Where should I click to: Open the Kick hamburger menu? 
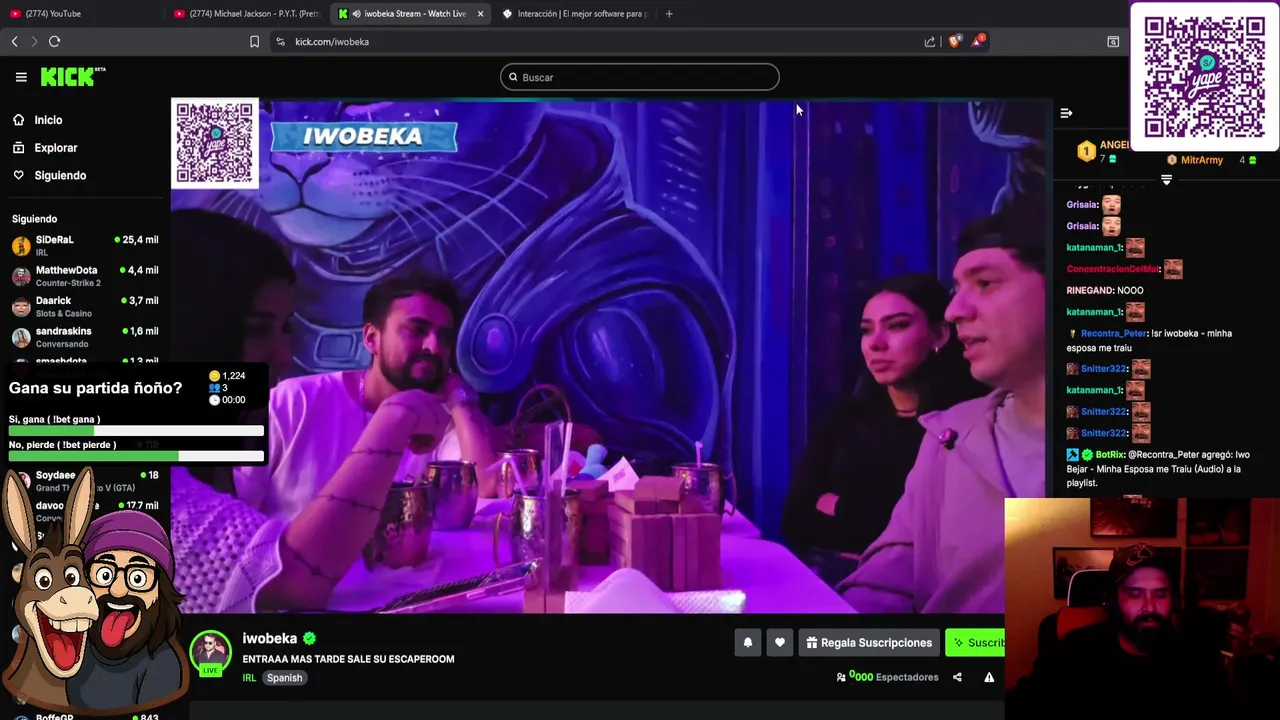[21, 77]
